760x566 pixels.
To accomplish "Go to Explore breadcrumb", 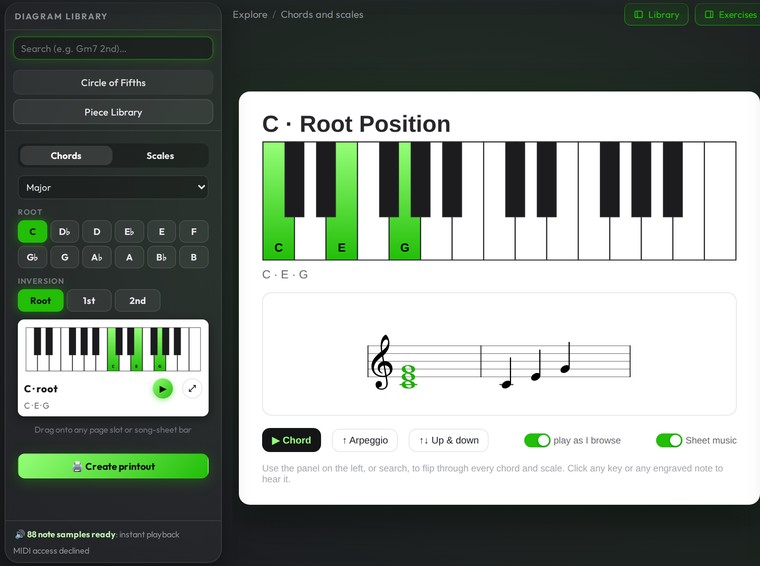I will point(250,15).
